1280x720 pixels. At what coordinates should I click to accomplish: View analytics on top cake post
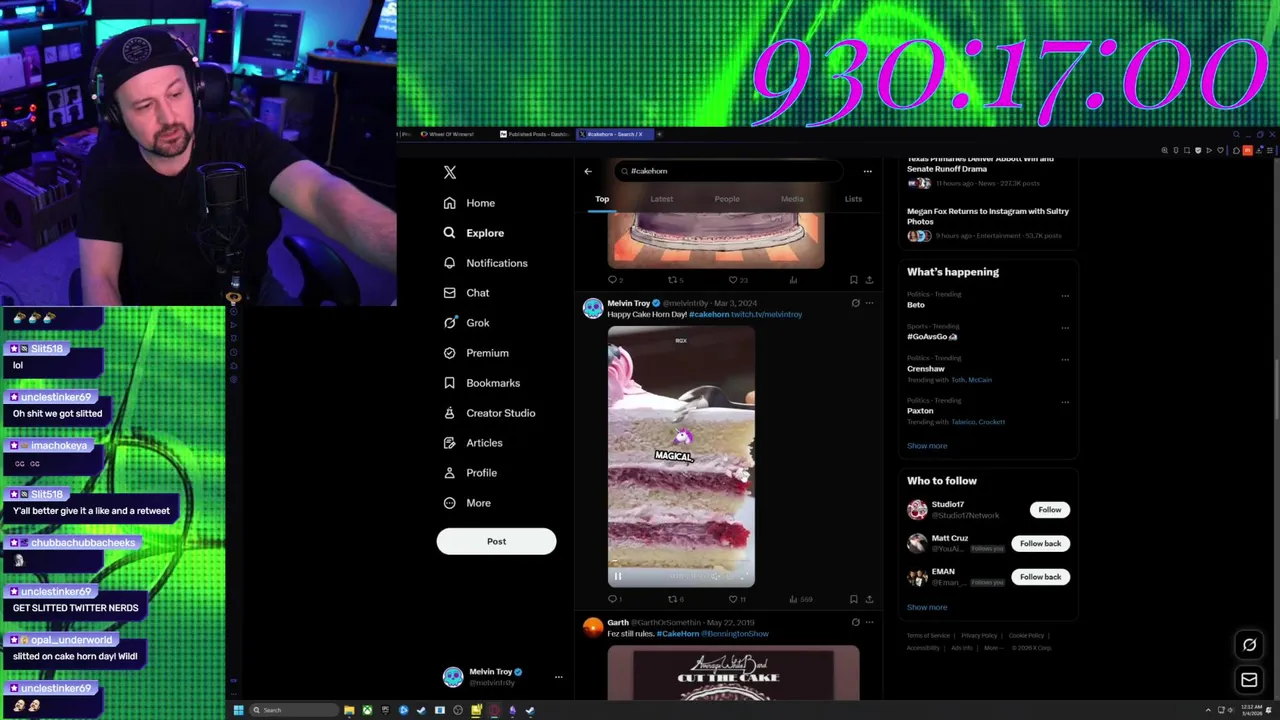(793, 280)
